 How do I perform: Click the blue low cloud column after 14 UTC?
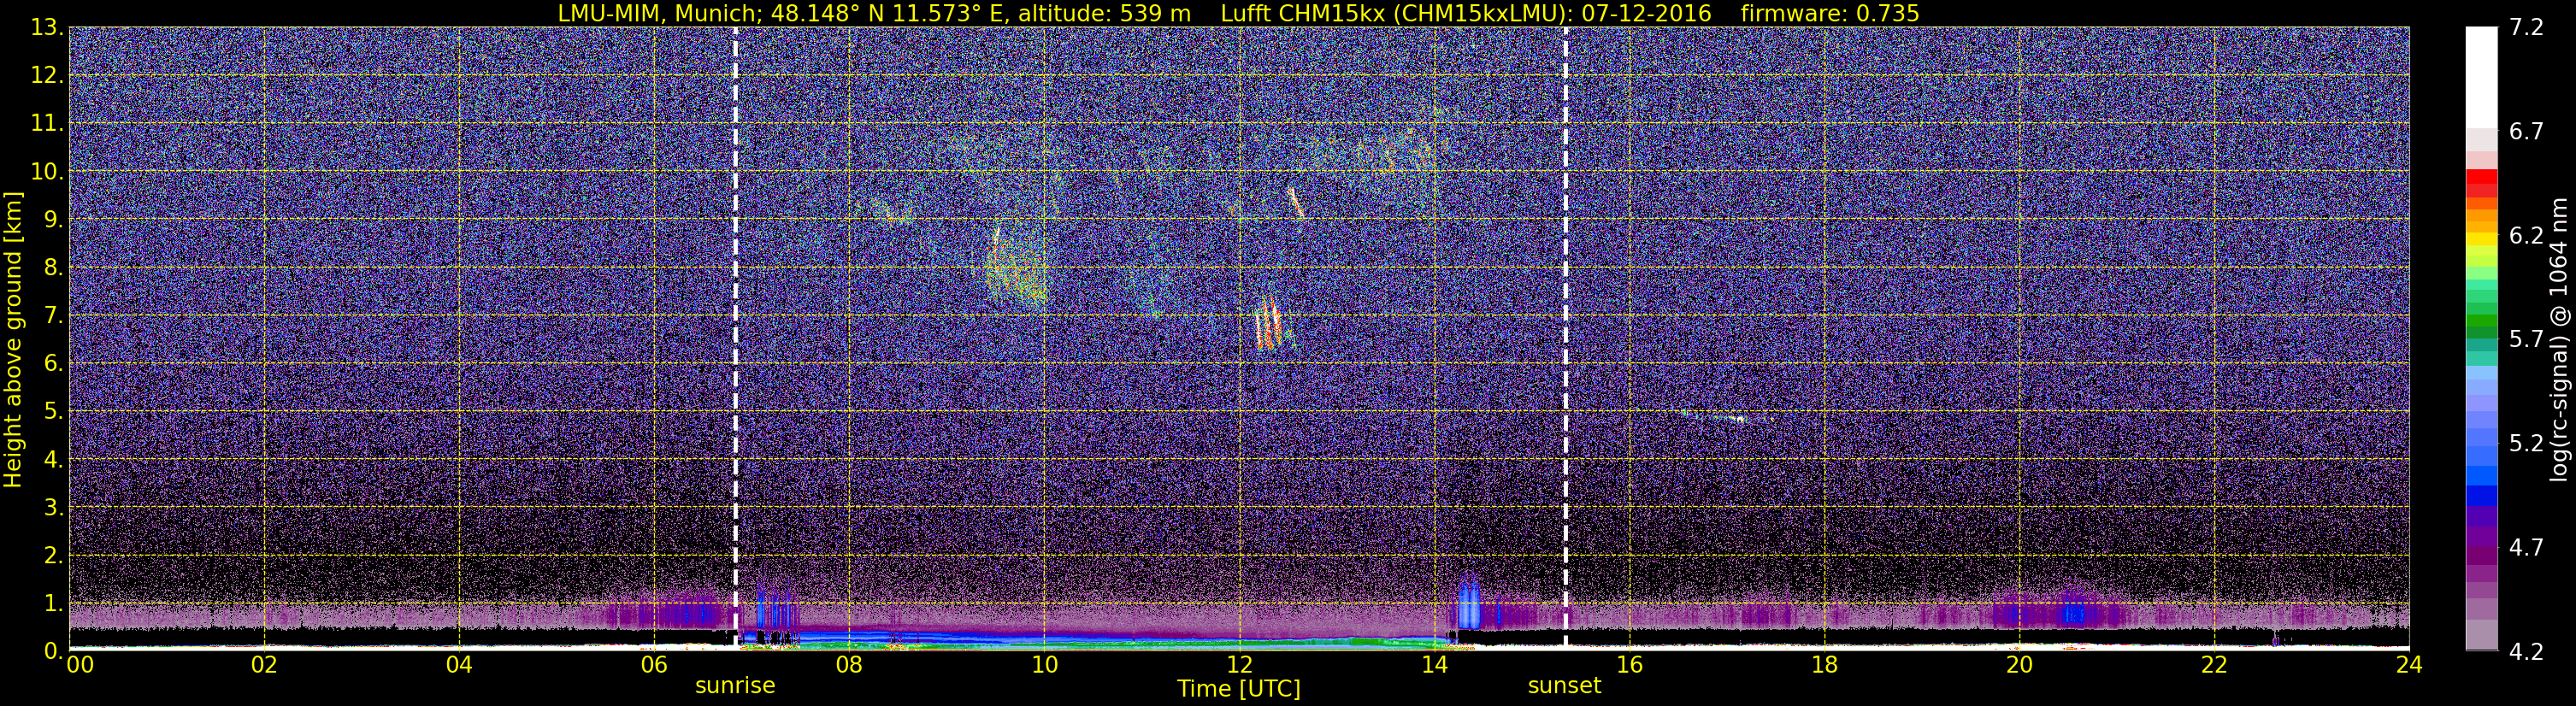click(x=1468, y=602)
